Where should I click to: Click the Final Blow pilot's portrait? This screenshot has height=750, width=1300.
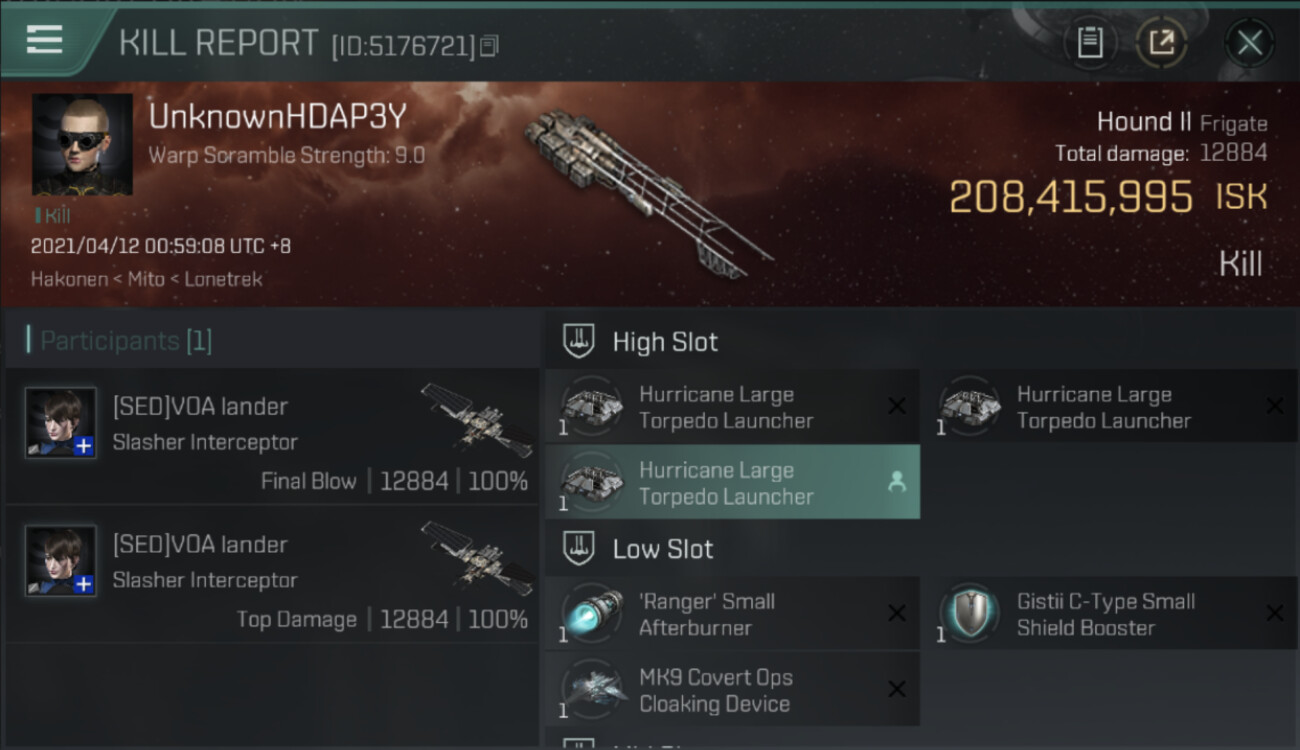[x=61, y=423]
